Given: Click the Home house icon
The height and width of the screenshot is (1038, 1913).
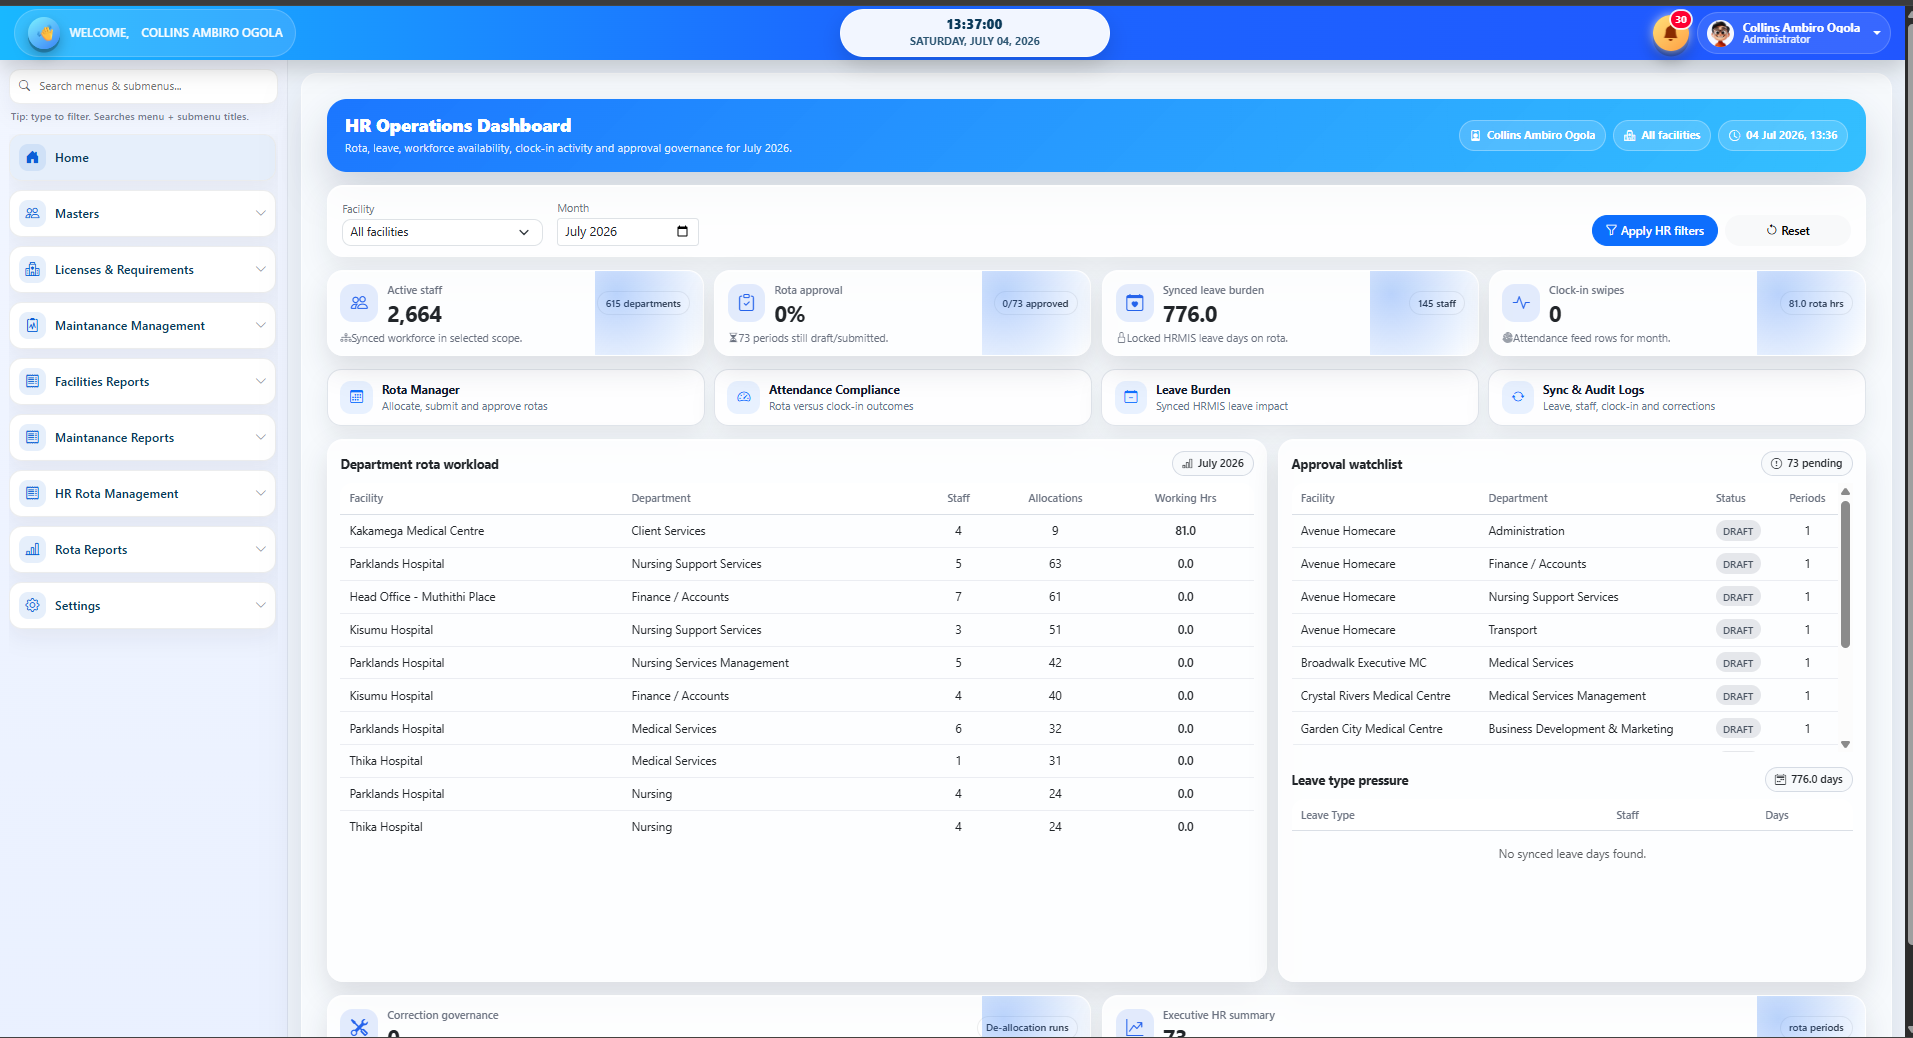Looking at the screenshot, I should (33, 157).
